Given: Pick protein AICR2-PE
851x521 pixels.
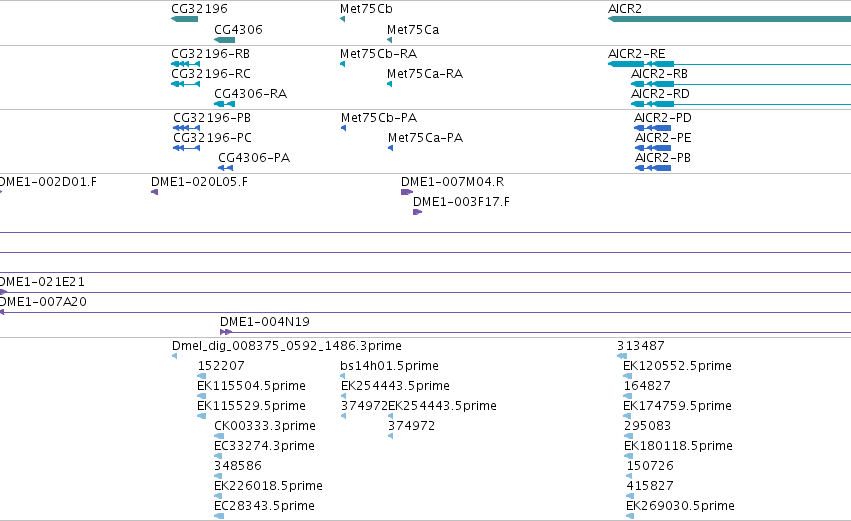Looking at the screenshot, I should click(653, 148).
